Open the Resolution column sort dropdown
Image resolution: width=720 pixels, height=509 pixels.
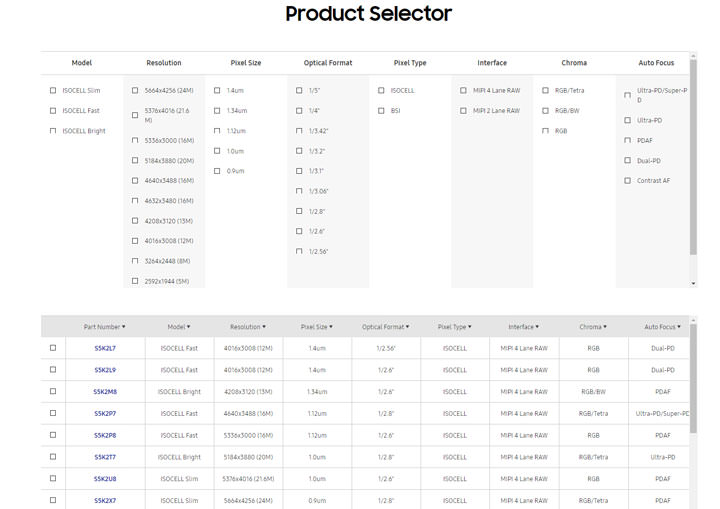(x=247, y=327)
